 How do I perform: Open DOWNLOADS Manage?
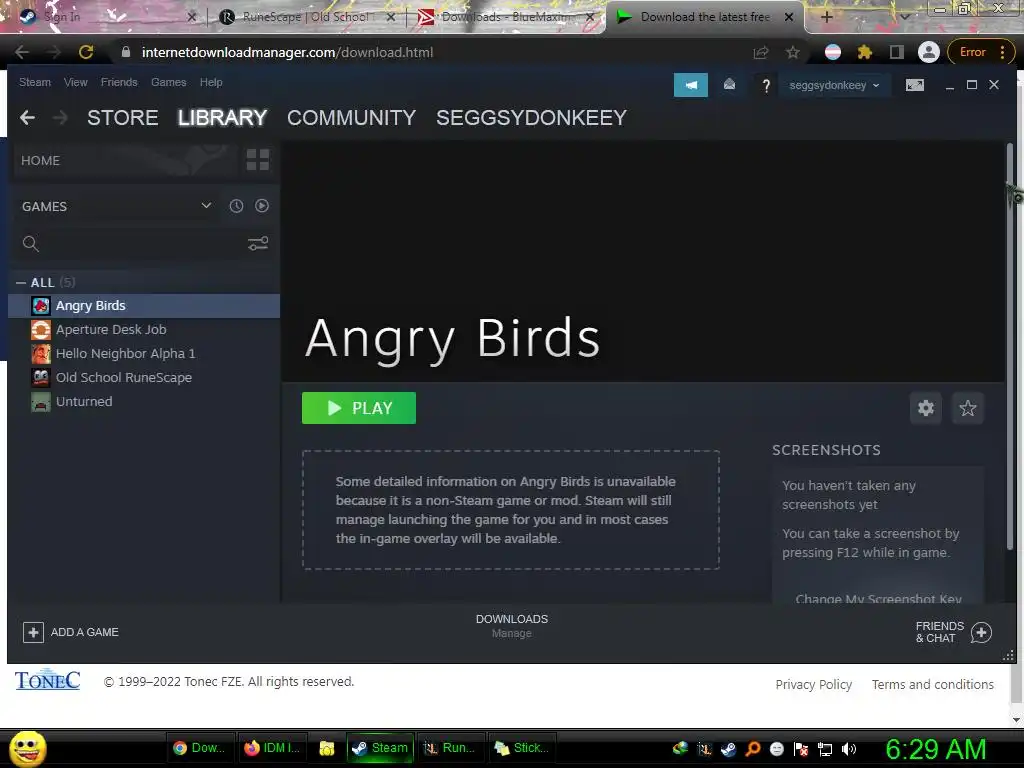[511, 626]
